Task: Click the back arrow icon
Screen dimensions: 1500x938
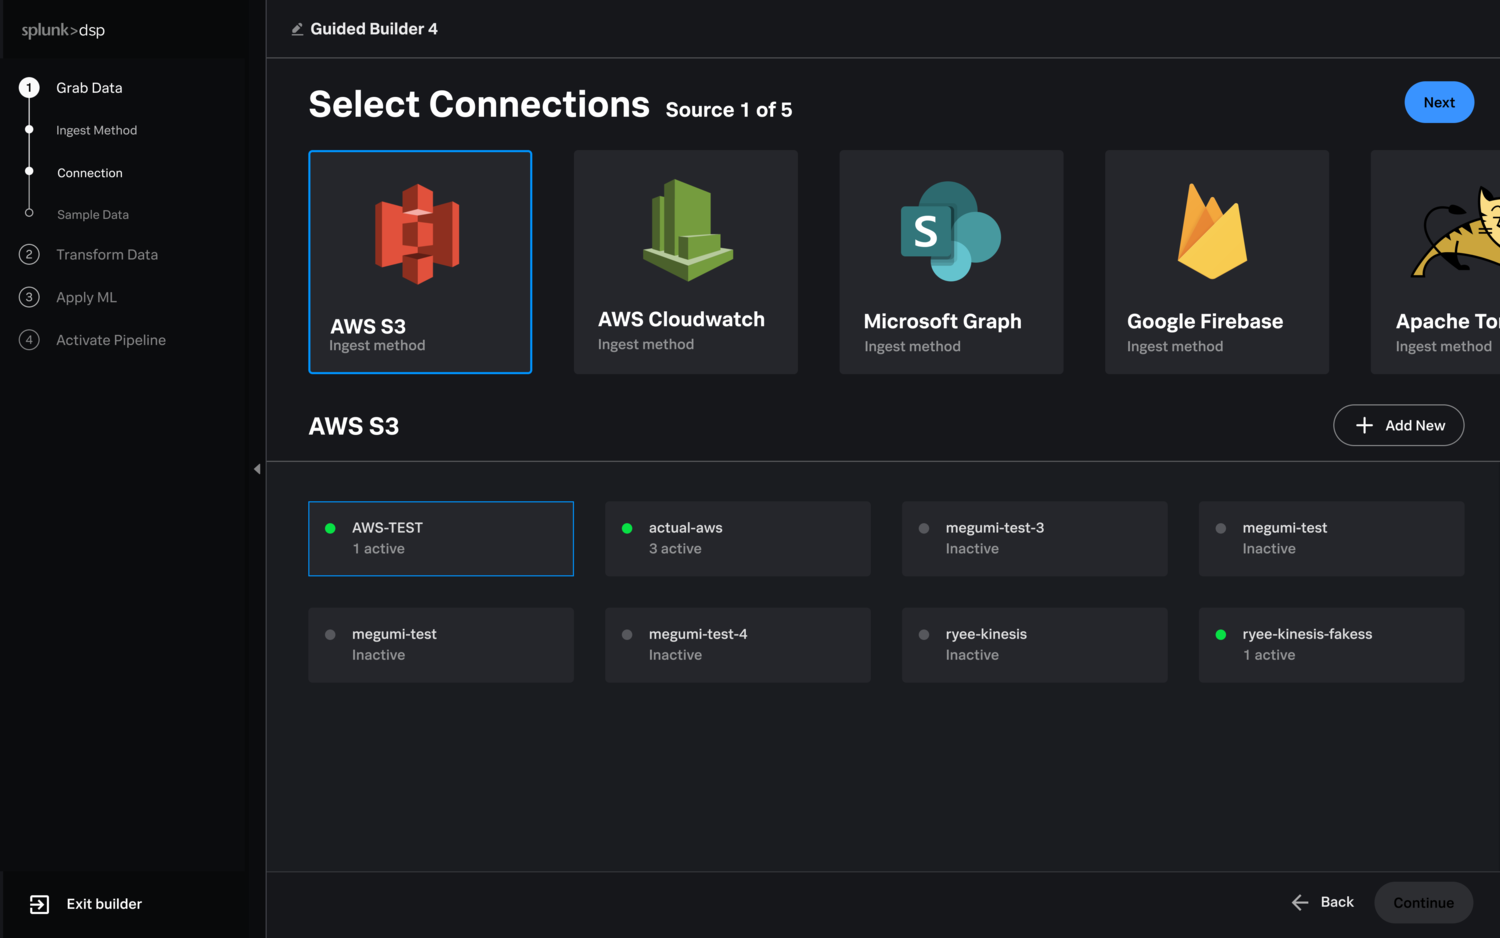Action: pos(1300,902)
